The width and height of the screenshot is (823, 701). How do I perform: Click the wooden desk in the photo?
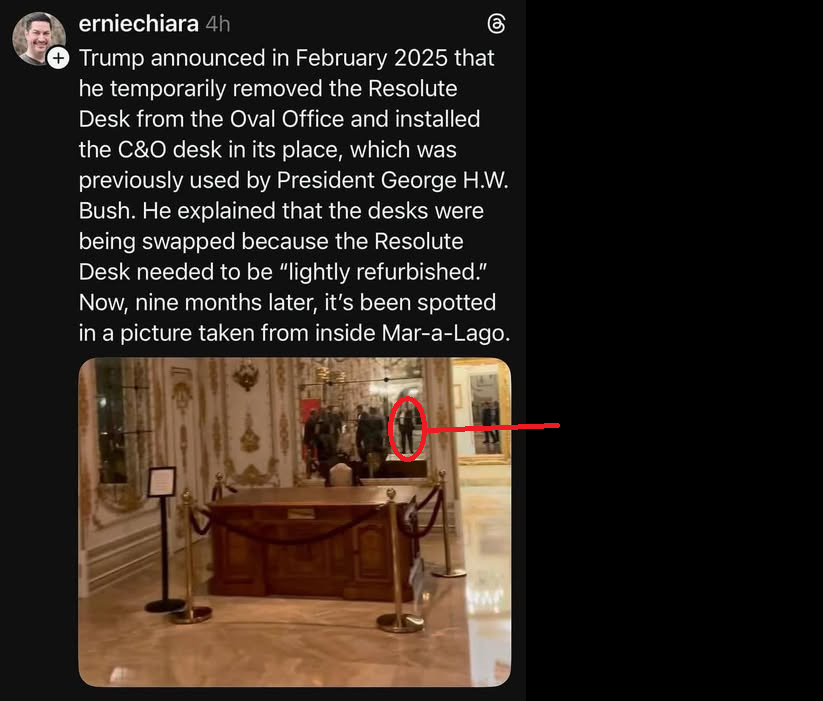[x=309, y=541]
